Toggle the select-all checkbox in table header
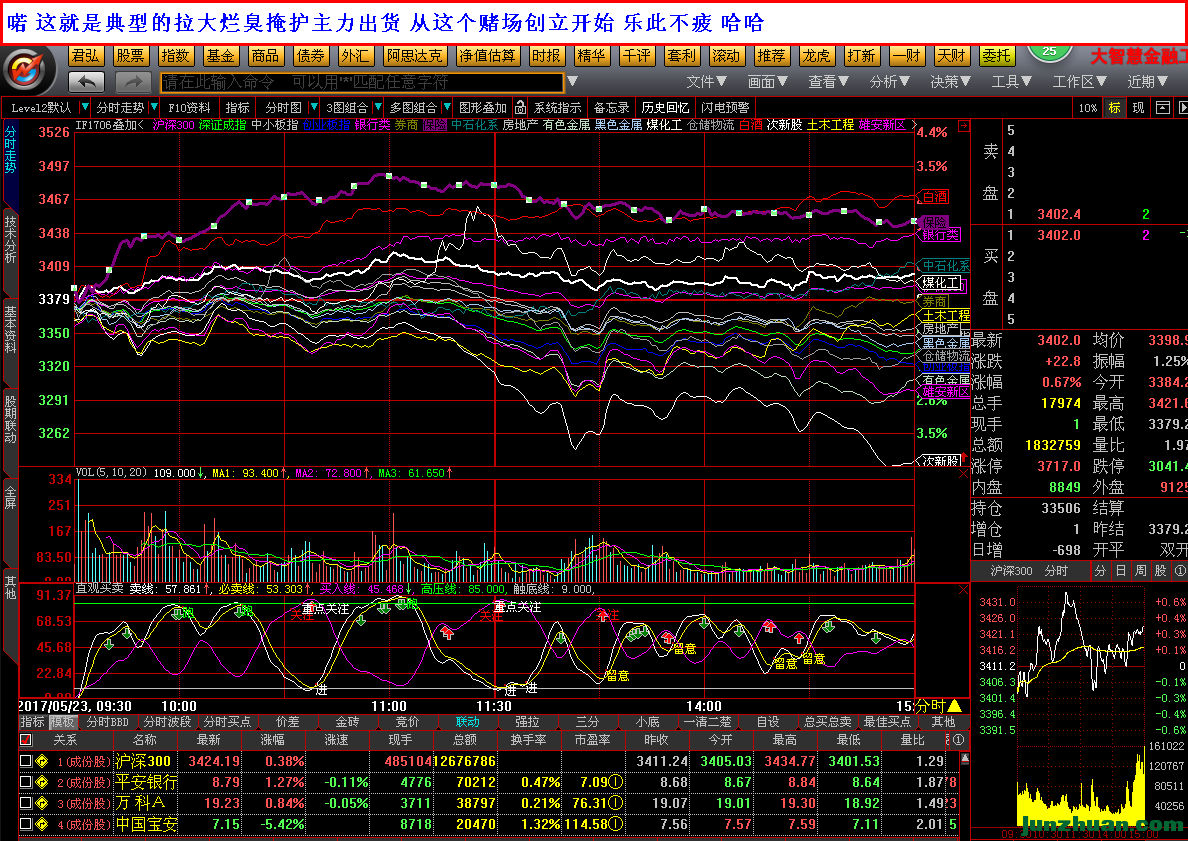The height and width of the screenshot is (841, 1188). pyautogui.click(x=27, y=739)
